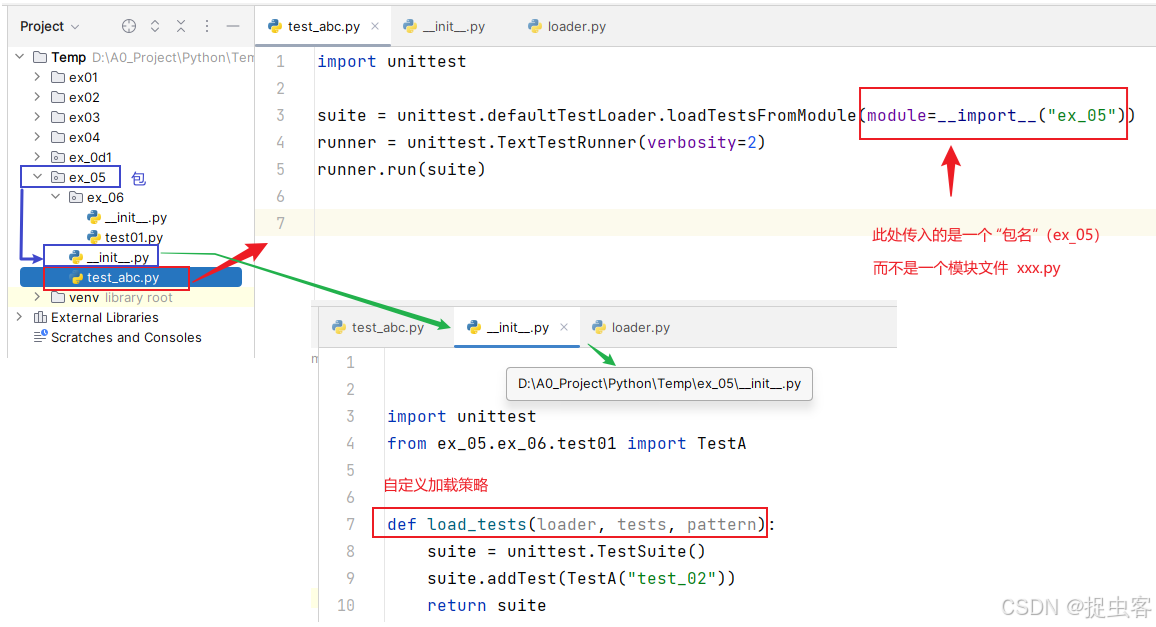Screen dimensions: 1156x627
Task: Open Project panel options three-dot menu
Action: tap(207, 27)
